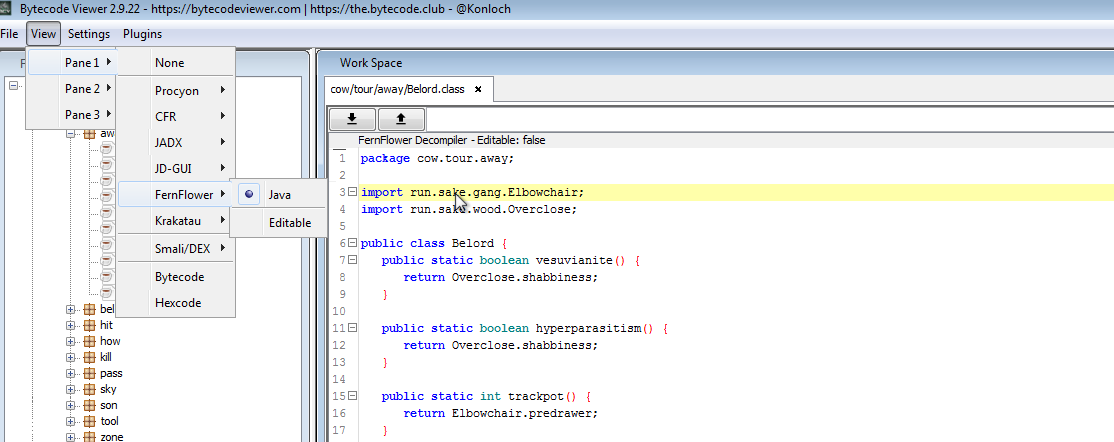Click the 'import run.sake.wood.Overclose;' line
Image resolution: width=1114 pixels, height=442 pixels.
click(x=469, y=210)
